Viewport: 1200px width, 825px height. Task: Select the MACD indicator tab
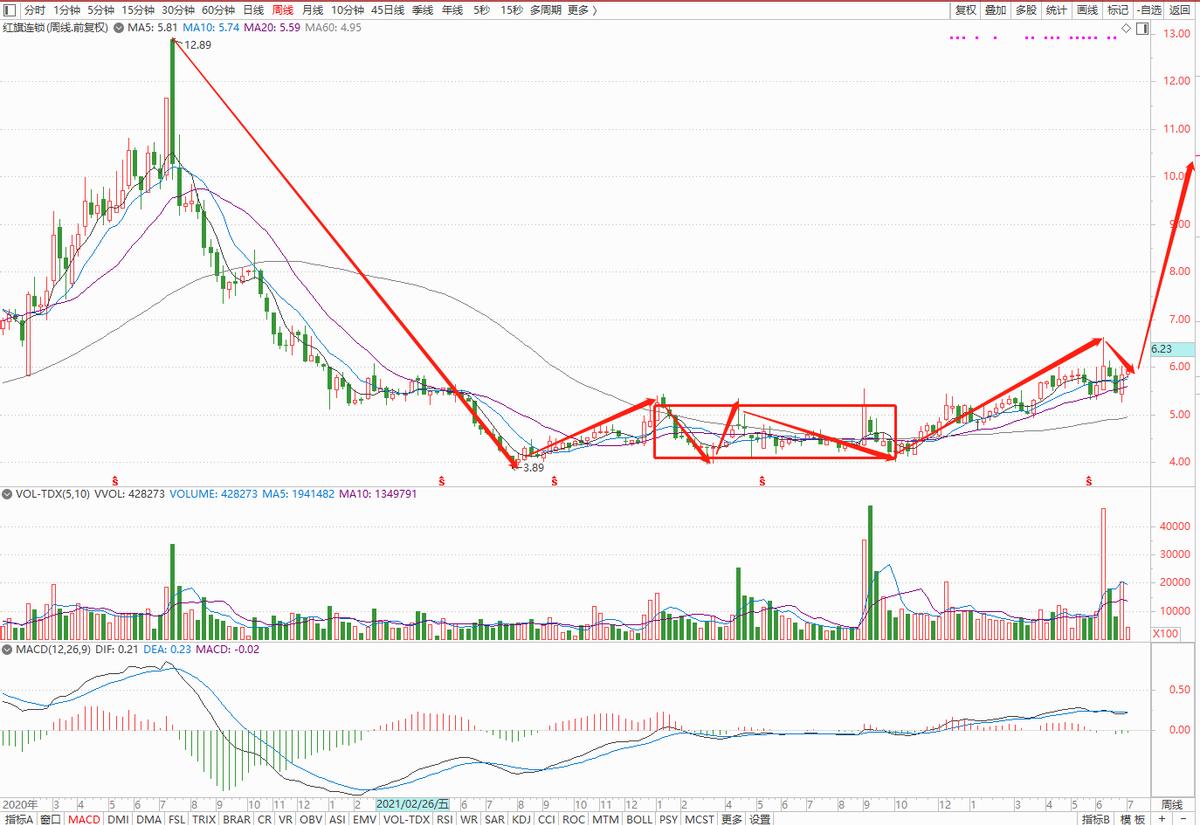tap(83, 819)
